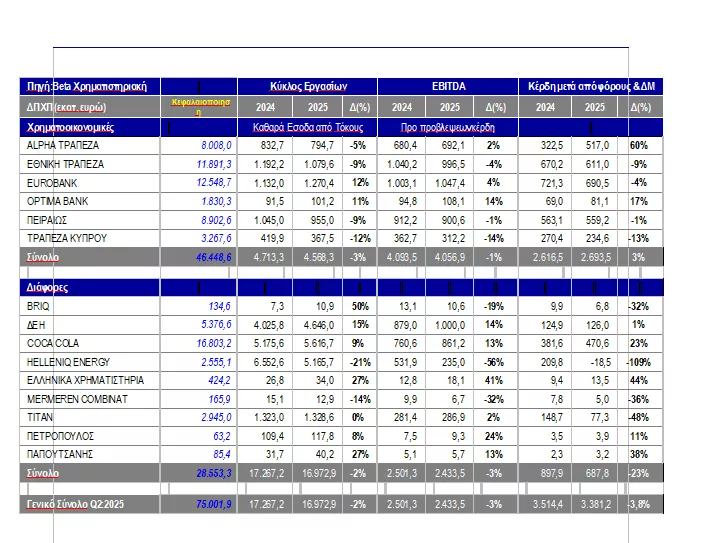
Task: Select Εθνική capitalization value '11.891,3'
Action: pos(214,164)
